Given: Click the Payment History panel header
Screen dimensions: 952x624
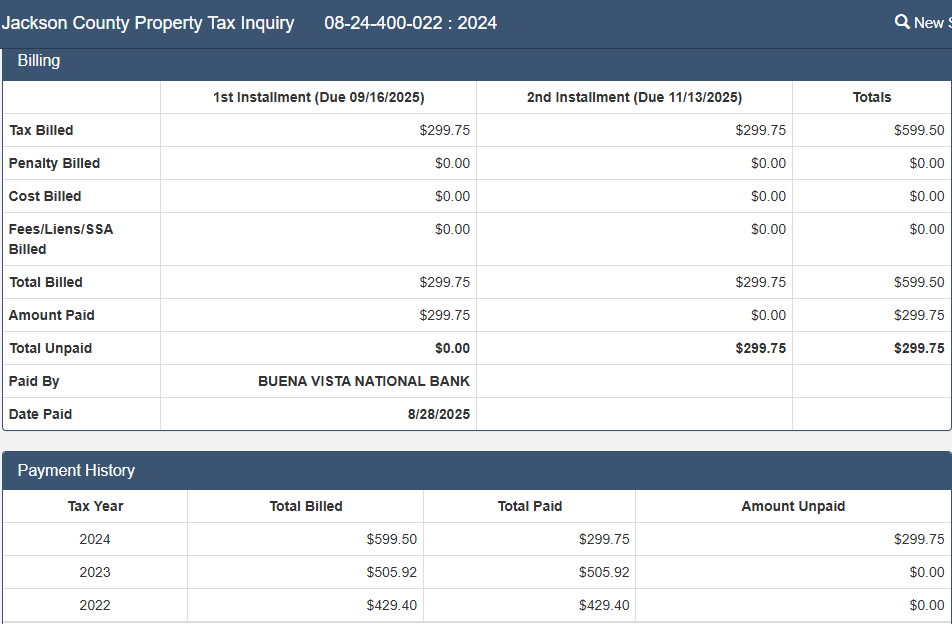Looking at the screenshot, I should click(x=76, y=470).
